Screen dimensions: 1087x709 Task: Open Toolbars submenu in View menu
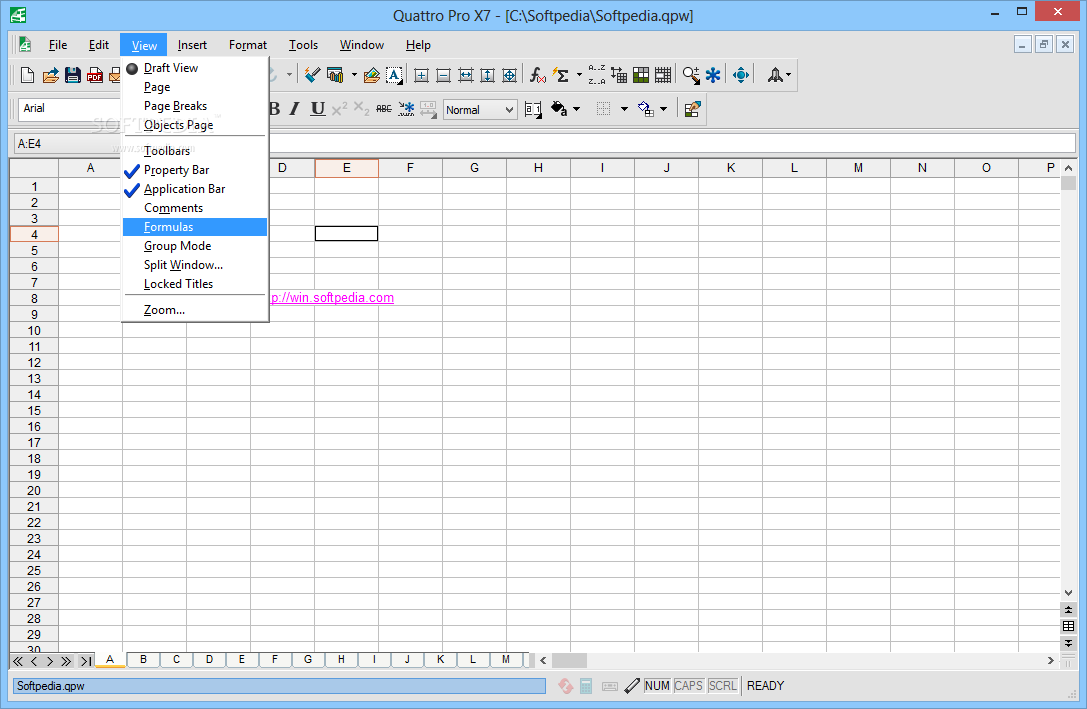click(x=195, y=150)
